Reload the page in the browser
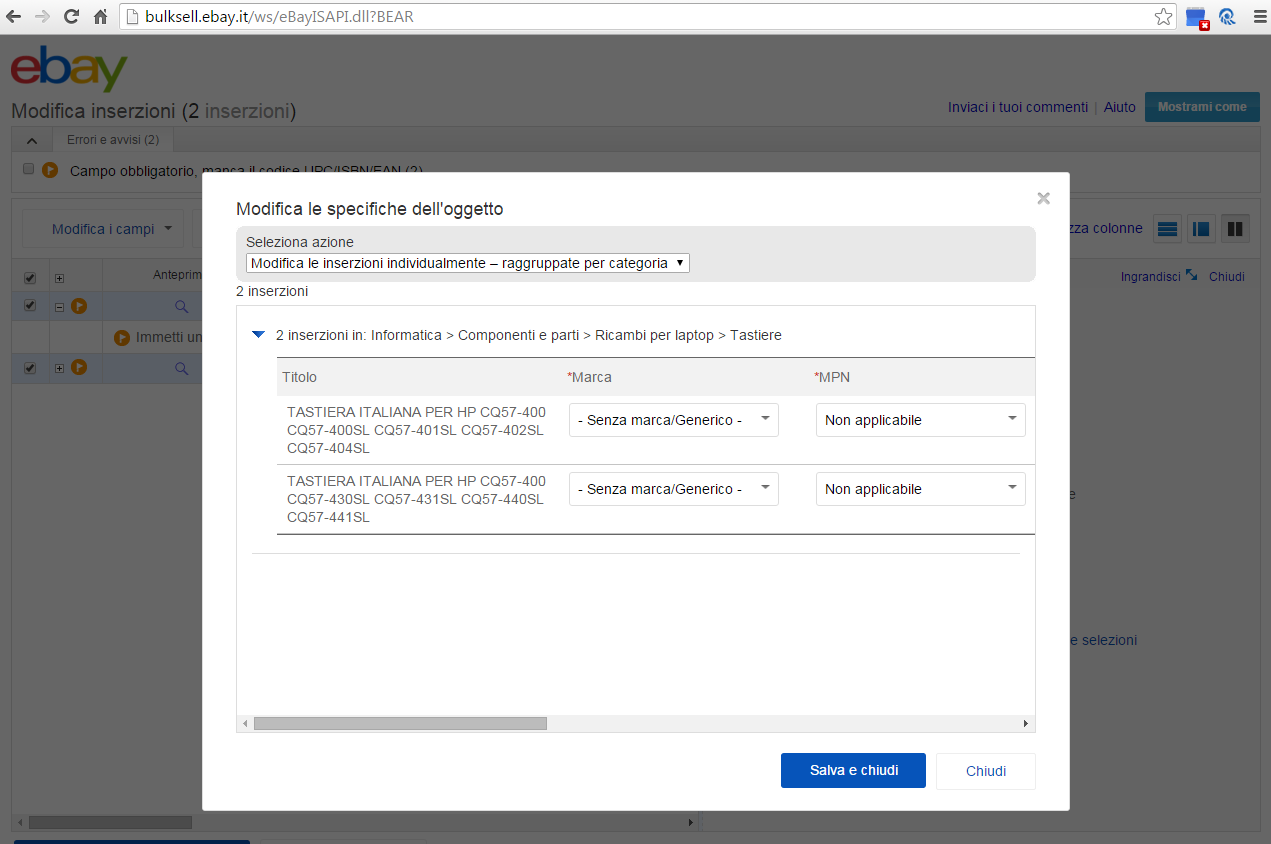Viewport: 1271px width, 844px height. (x=71, y=17)
